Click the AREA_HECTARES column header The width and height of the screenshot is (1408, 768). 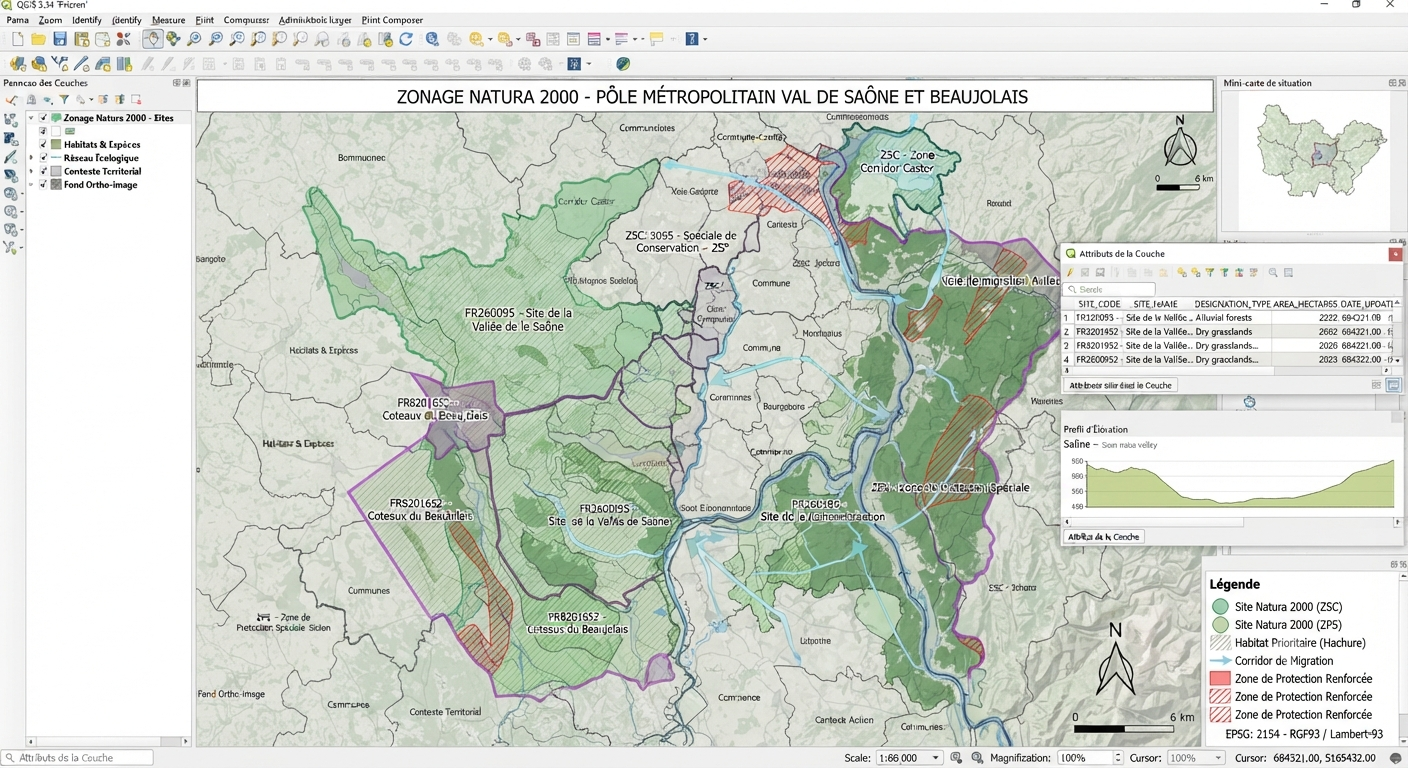coord(1305,303)
